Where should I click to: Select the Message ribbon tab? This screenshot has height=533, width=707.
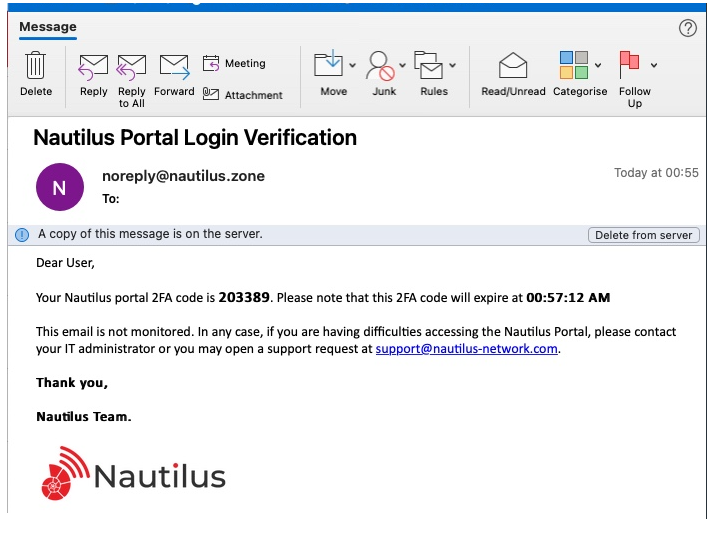48,27
